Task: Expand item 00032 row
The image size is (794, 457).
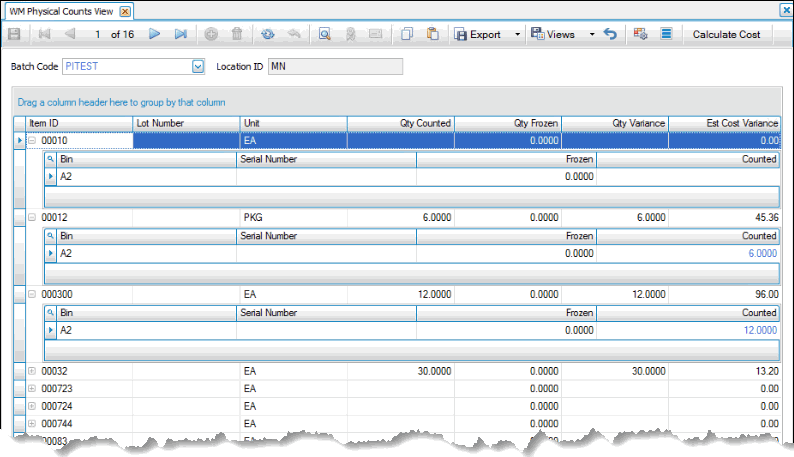Action: (x=32, y=371)
